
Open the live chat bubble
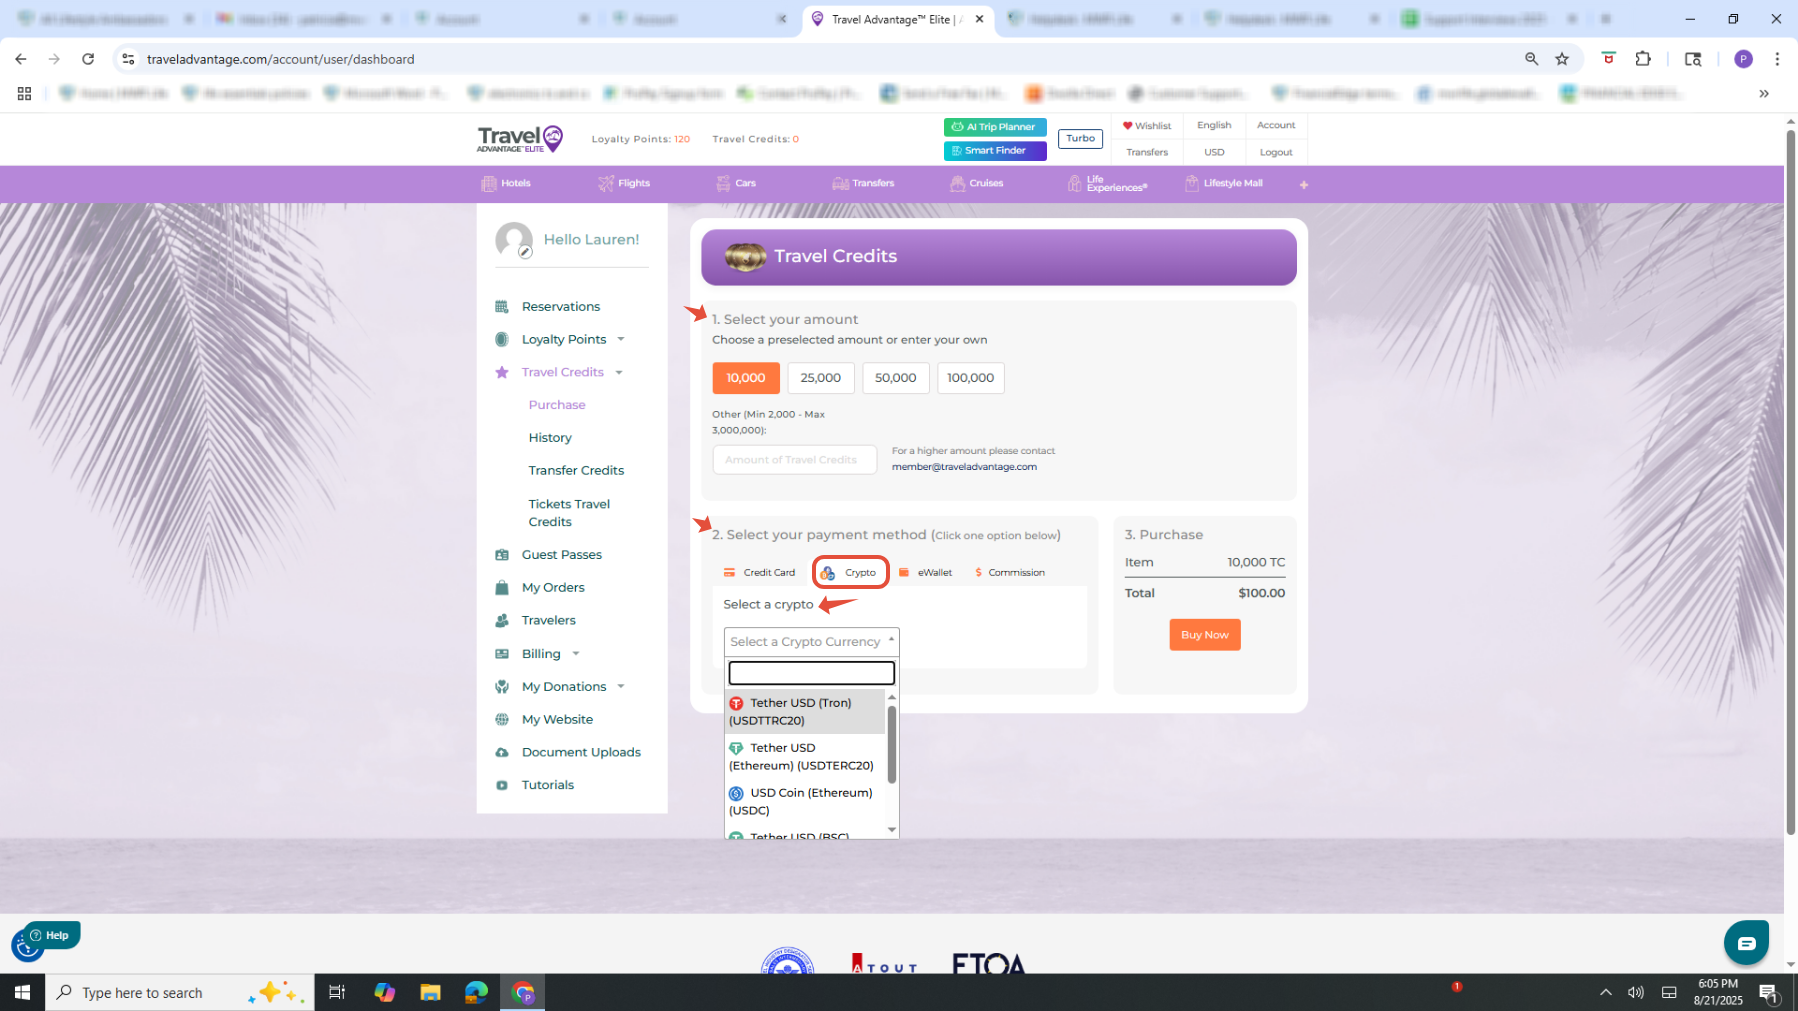(x=1746, y=943)
